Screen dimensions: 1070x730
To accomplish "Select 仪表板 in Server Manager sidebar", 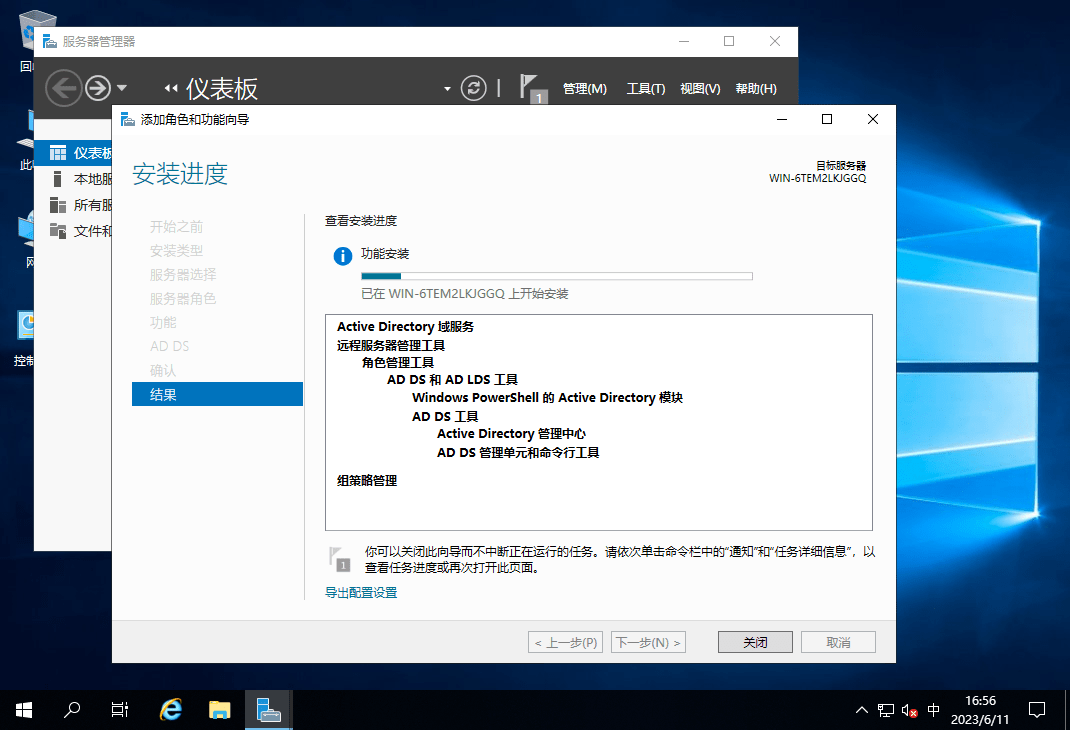I will 74,153.
